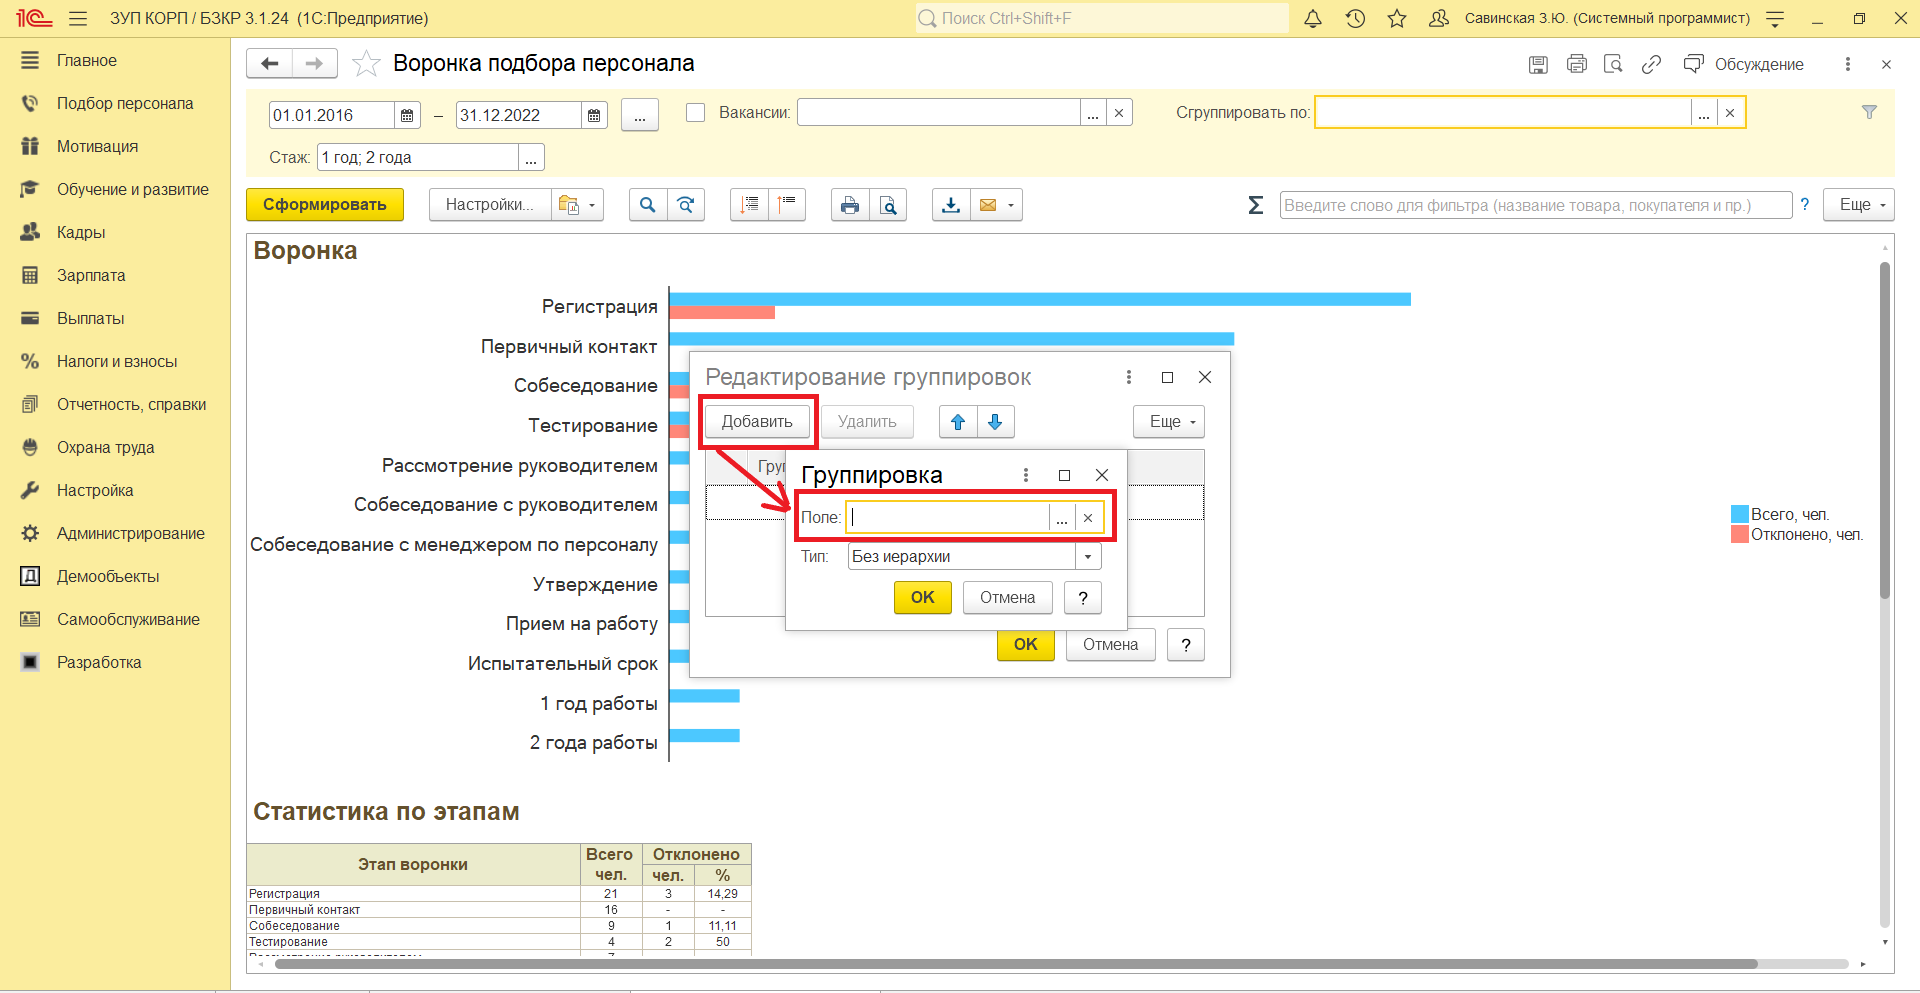Expand the Еще menu in report toolbar
The image size is (1920, 993).
(1858, 205)
